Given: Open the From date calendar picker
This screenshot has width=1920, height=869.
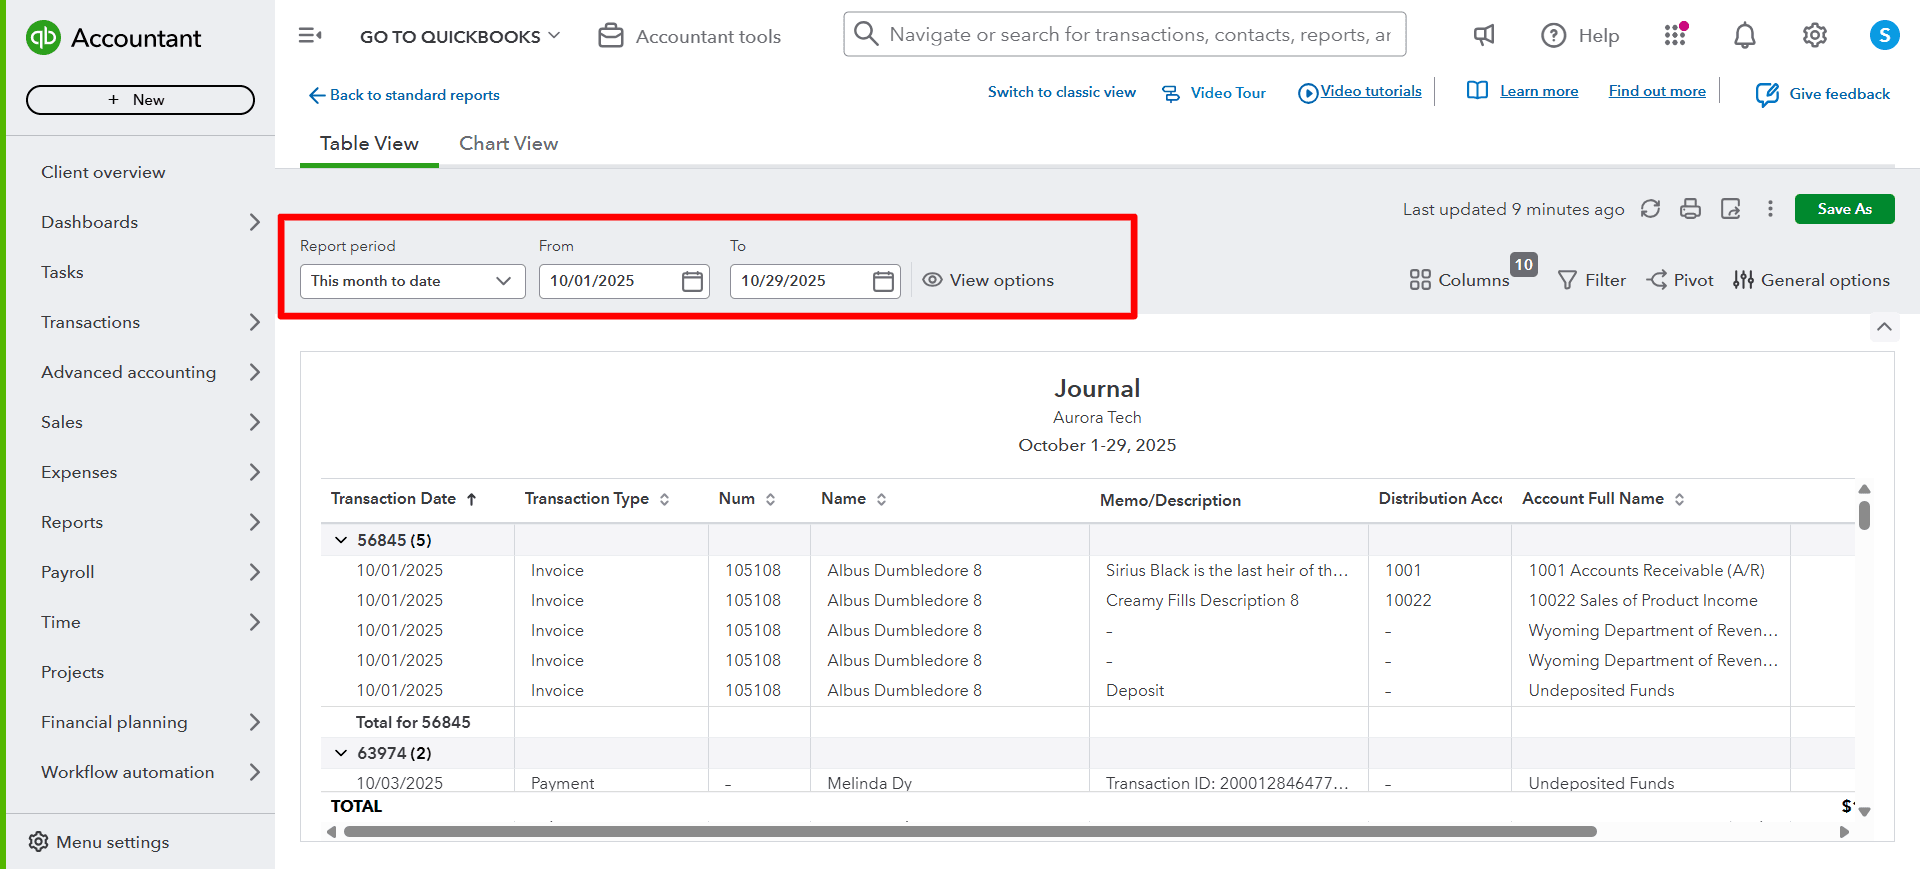Looking at the screenshot, I should pos(692,281).
